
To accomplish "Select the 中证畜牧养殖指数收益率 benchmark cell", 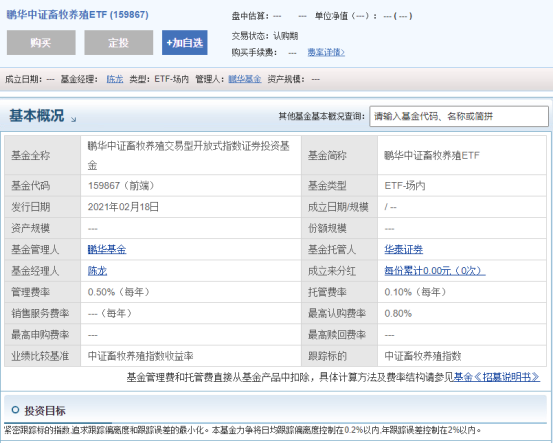I will (x=191, y=356).
